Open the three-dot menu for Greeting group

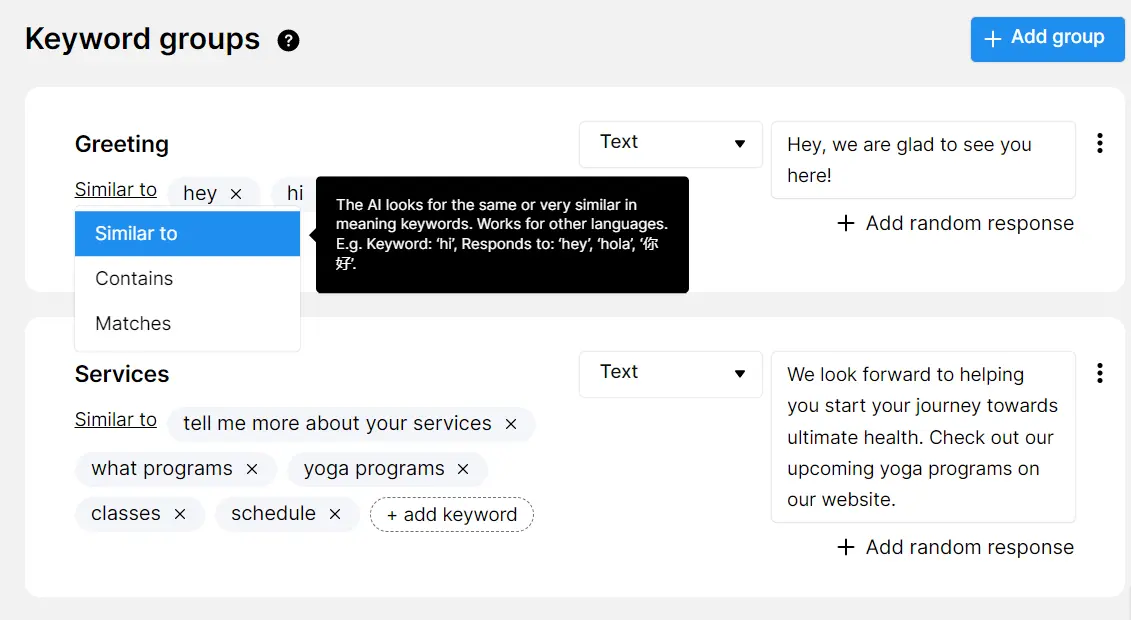(1100, 144)
